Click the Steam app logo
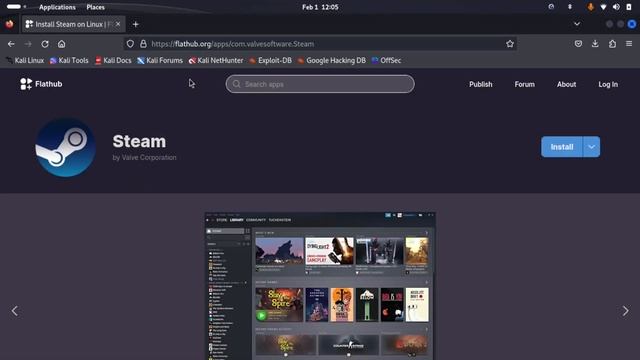Screen dimensions: 640x360 tap(65, 147)
